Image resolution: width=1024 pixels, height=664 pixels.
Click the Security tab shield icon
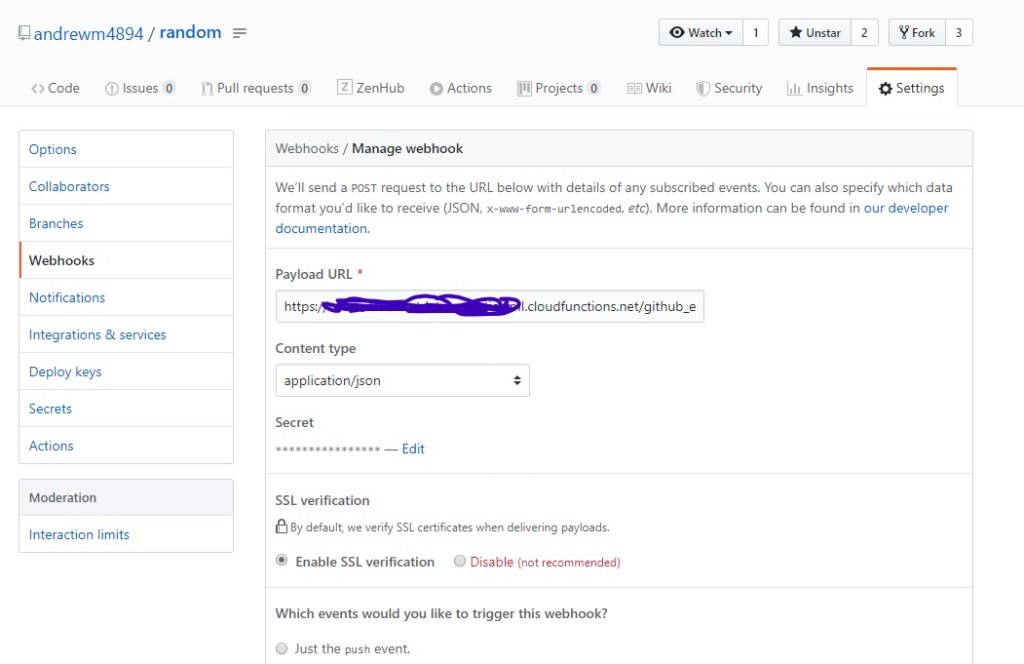[x=703, y=89]
